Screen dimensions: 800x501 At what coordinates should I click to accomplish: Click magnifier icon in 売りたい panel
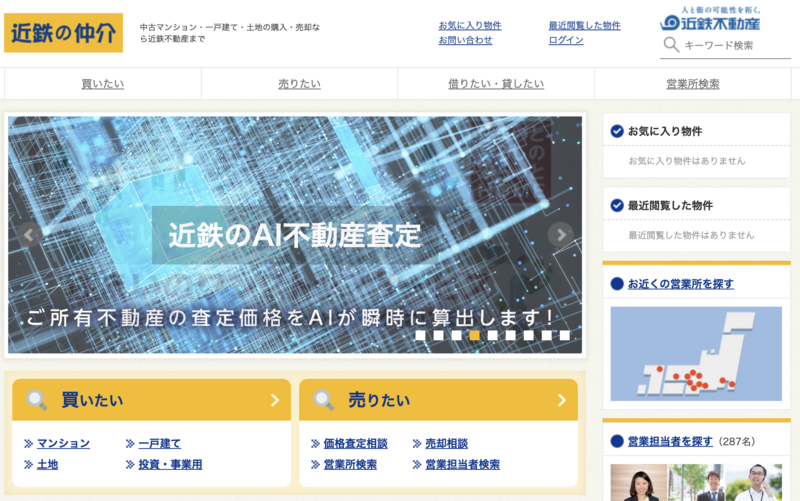(x=323, y=400)
